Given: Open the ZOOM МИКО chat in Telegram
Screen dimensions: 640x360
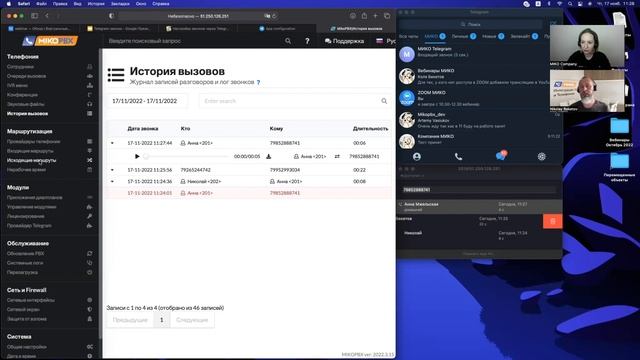Looking at the screenshot, I should point(473,98).
